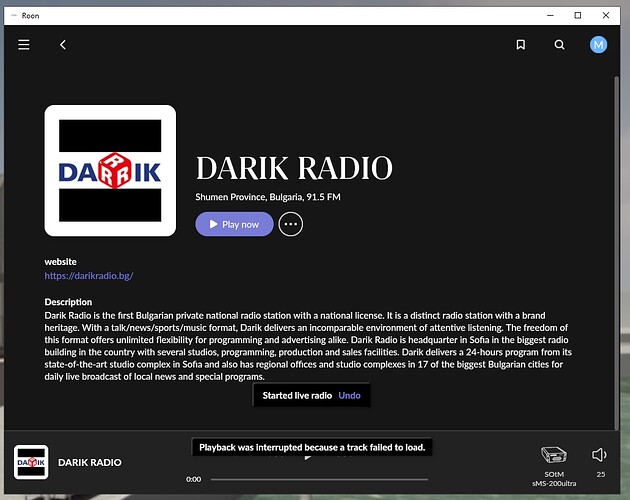Go back using the back arrow
Viewport: 630px width, 500px height.
pyautogui.click(x=63, y=45)
